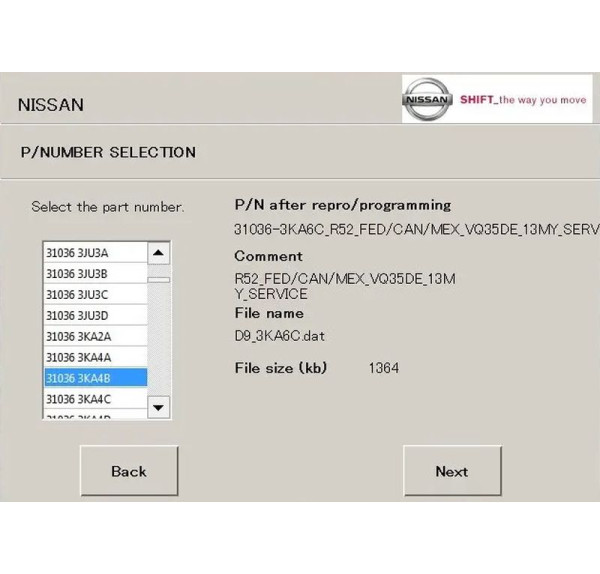Select highlighted part 31036 3KA4B
The width and height of the screenshot is (600, 574).
pos(95,378)
